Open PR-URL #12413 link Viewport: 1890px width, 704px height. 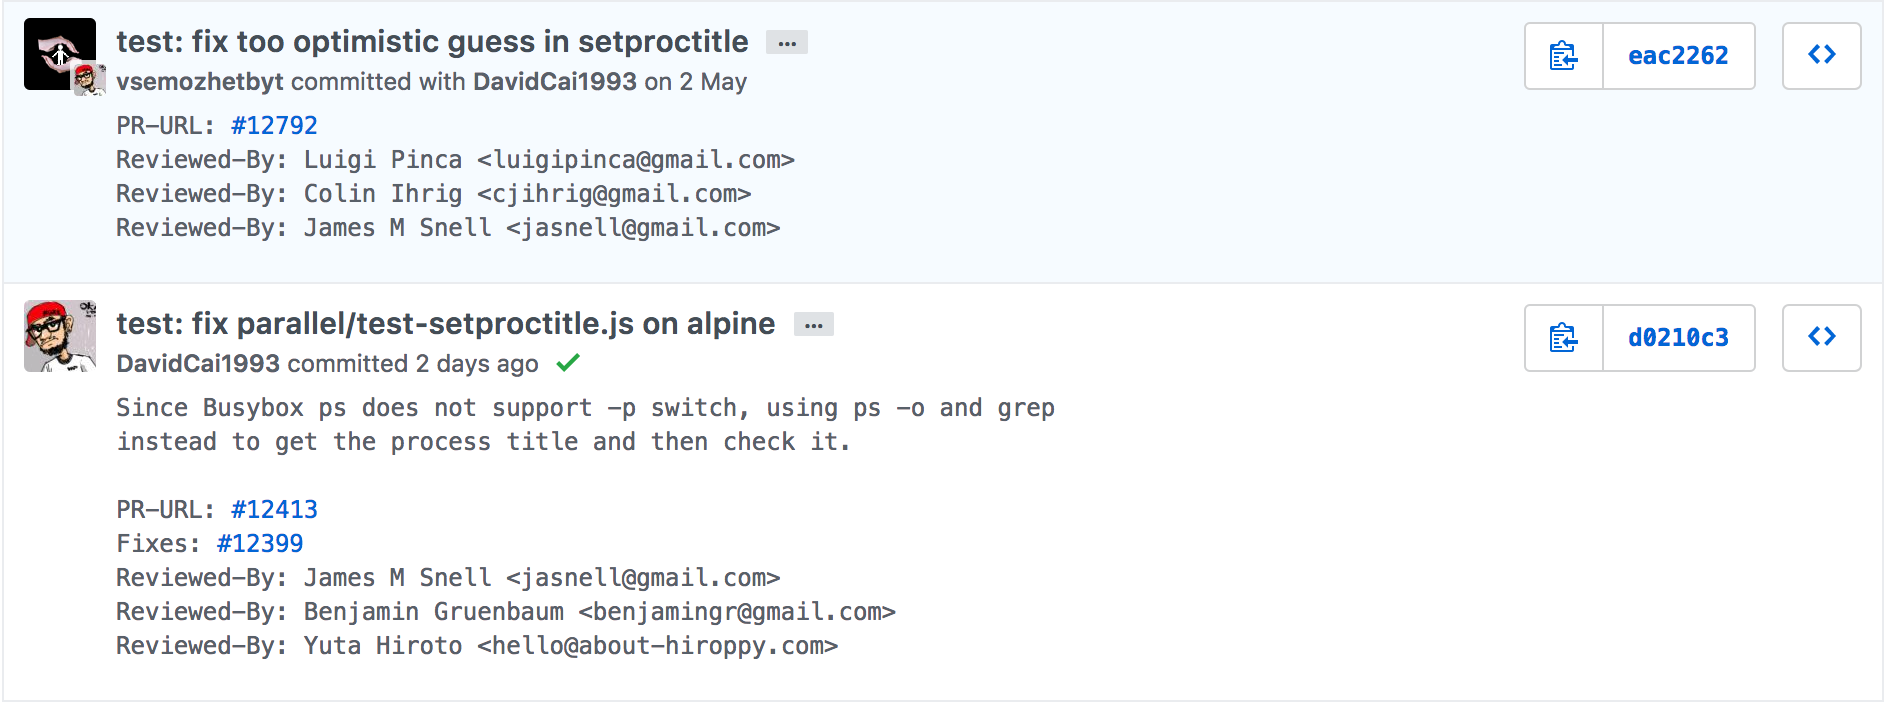[274, 510]
